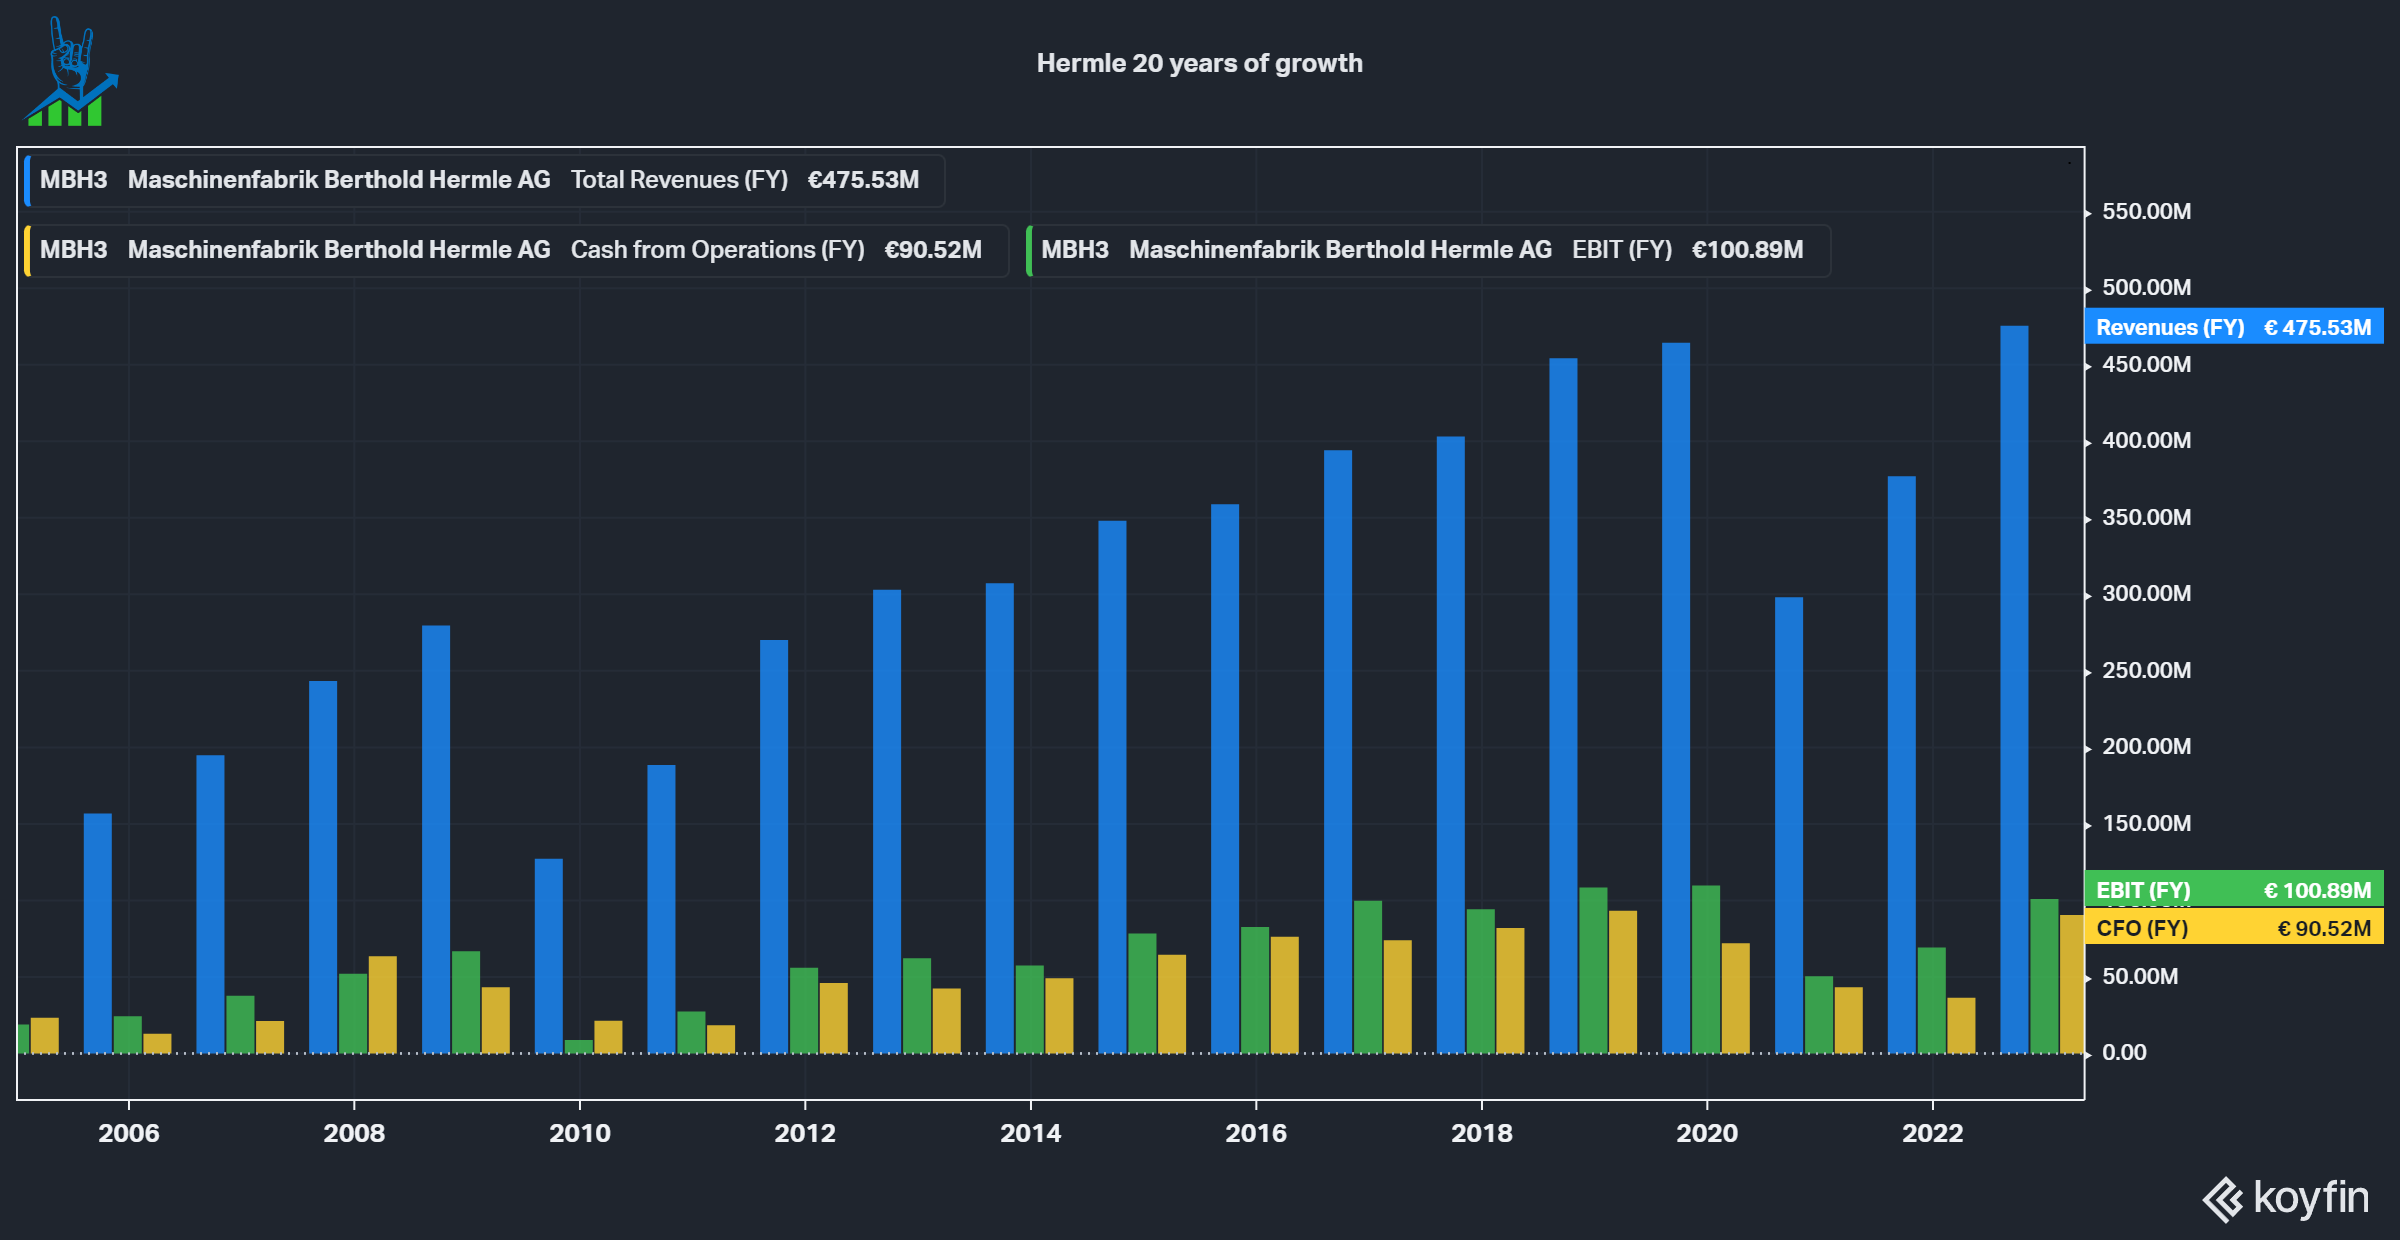Click the 2010 x-axis label

(x=579, y=1133)
